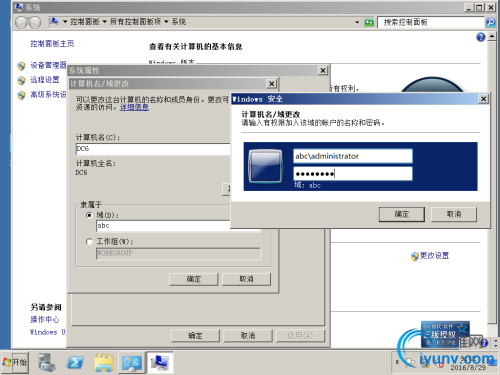Open 远程设置 link
This screenshot has height=375, width=500.
coord(45,80)
